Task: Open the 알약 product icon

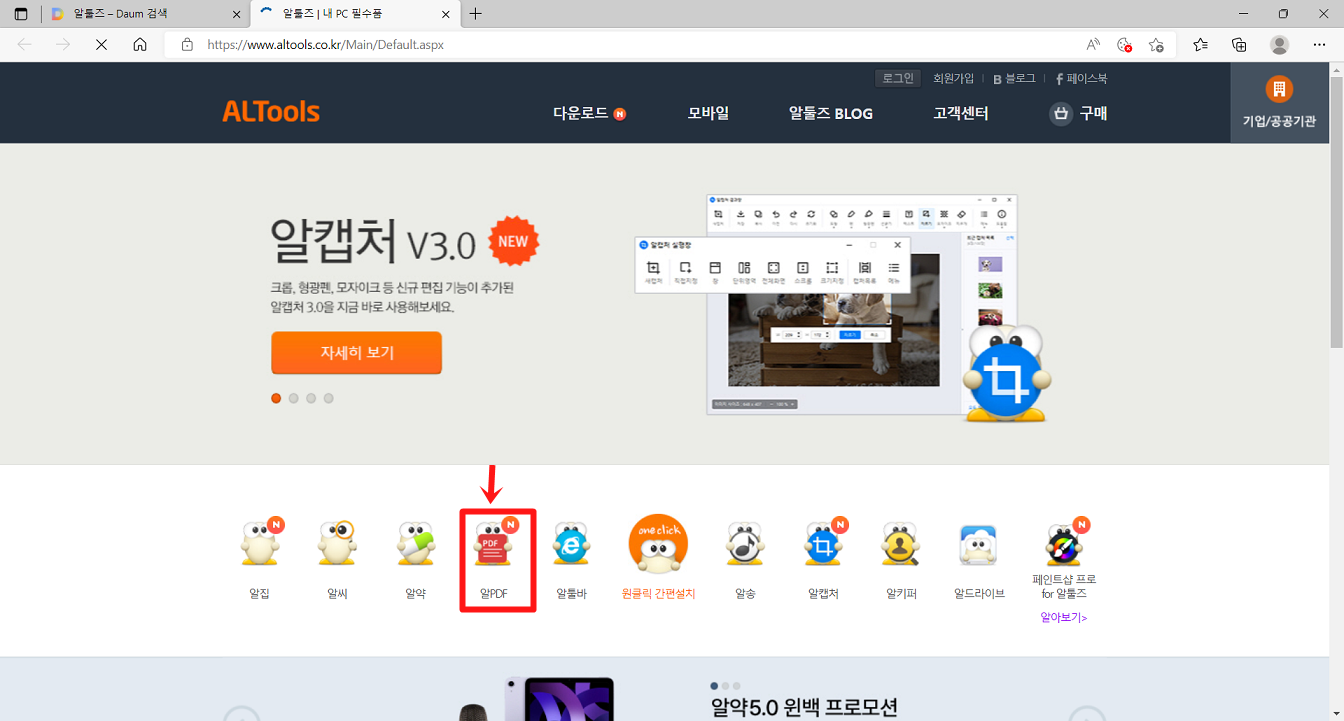Action: click(415, 544)
